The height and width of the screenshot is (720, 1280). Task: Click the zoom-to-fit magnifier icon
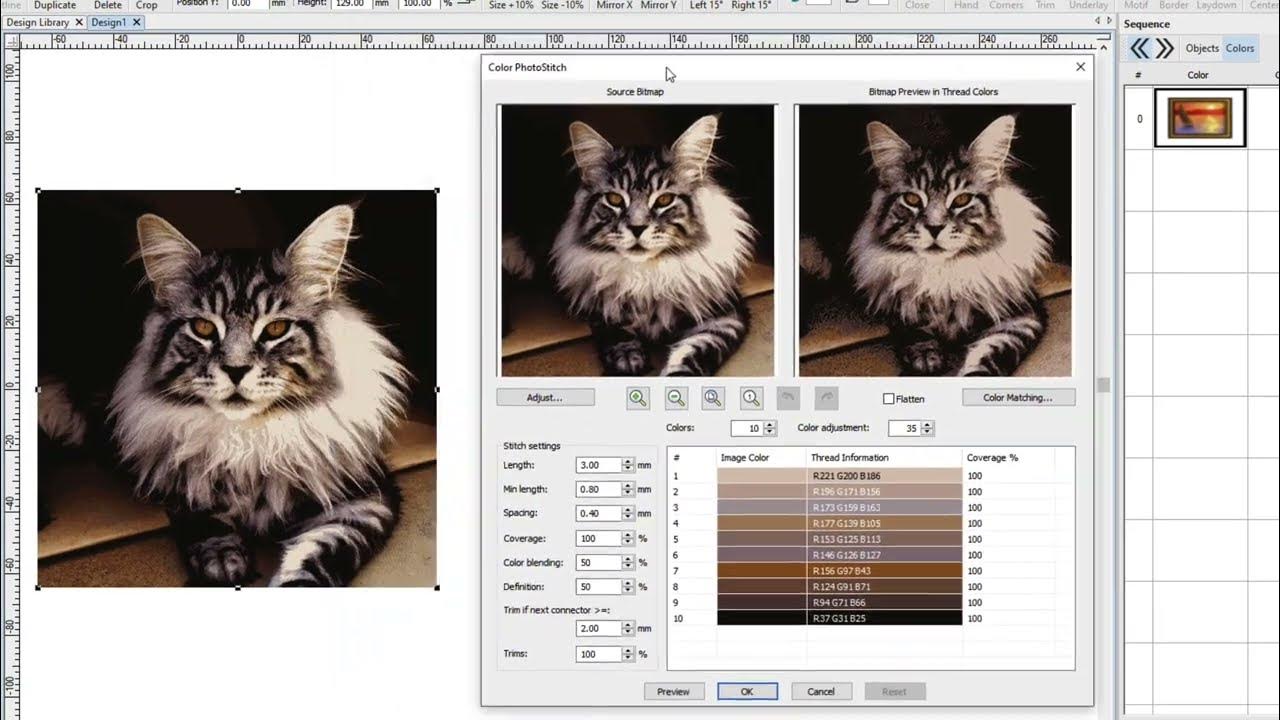[713, 398]
